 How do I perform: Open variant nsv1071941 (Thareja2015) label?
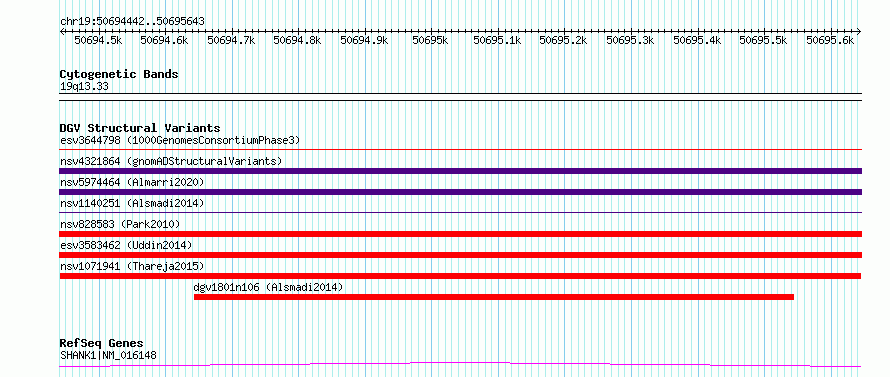coord(132,266)
